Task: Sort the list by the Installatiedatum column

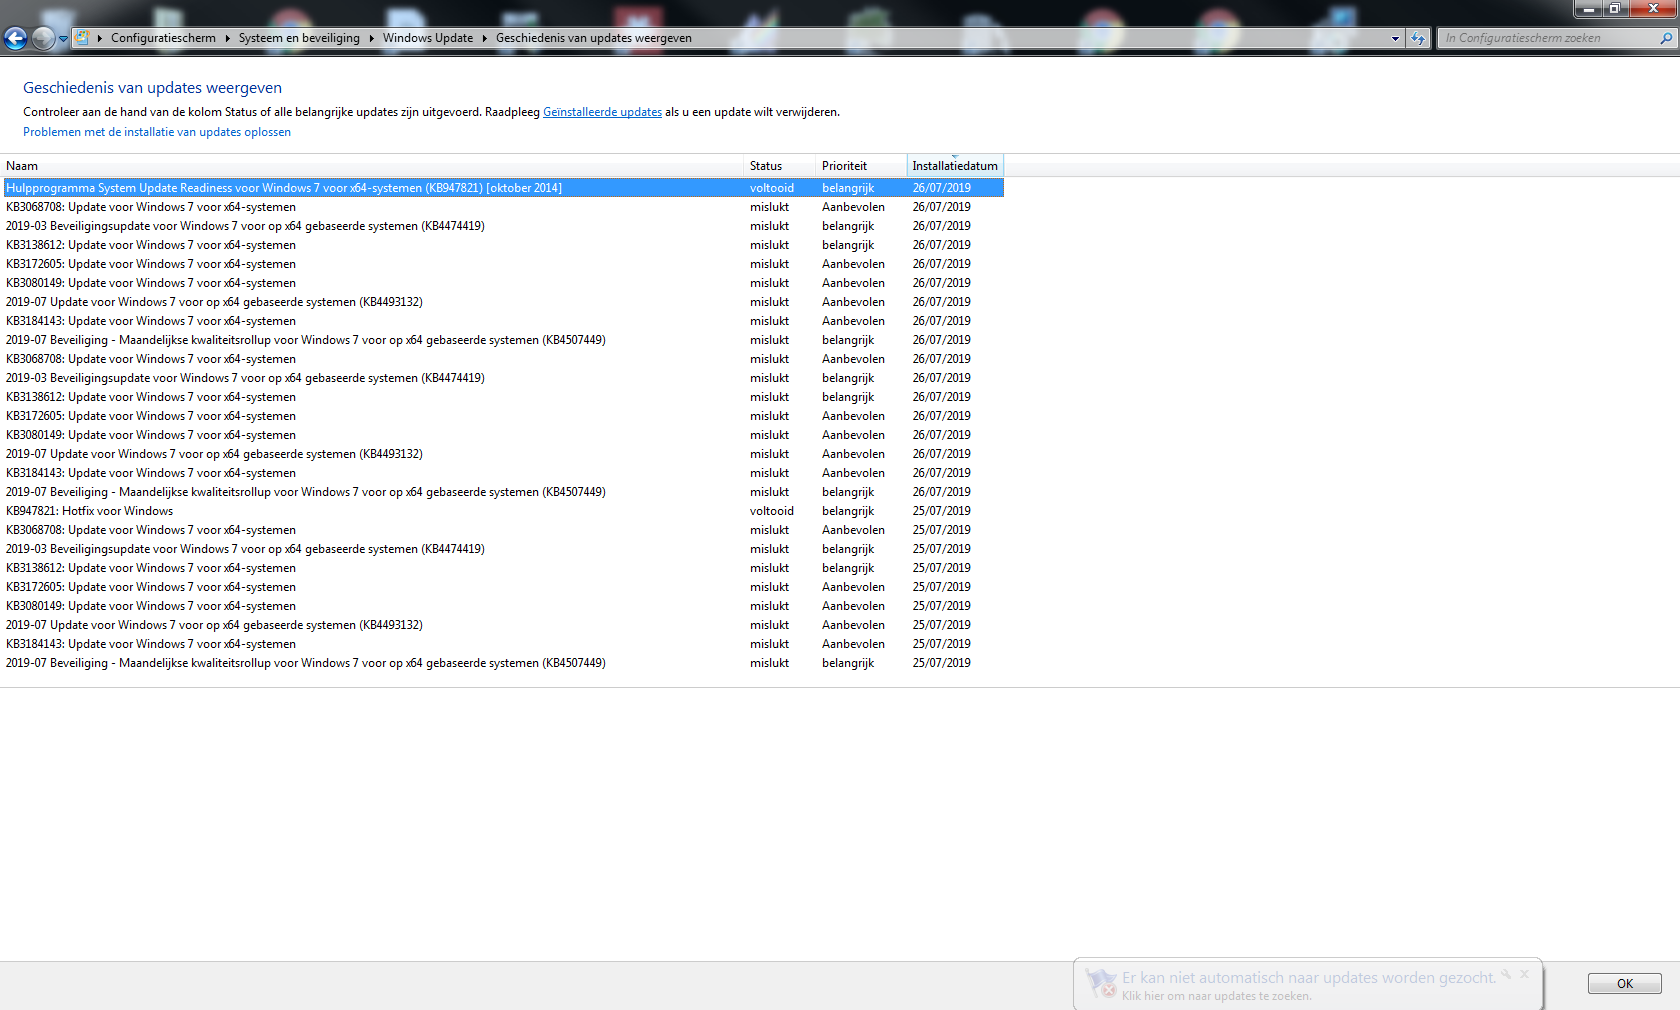Action: coord(955,166)
